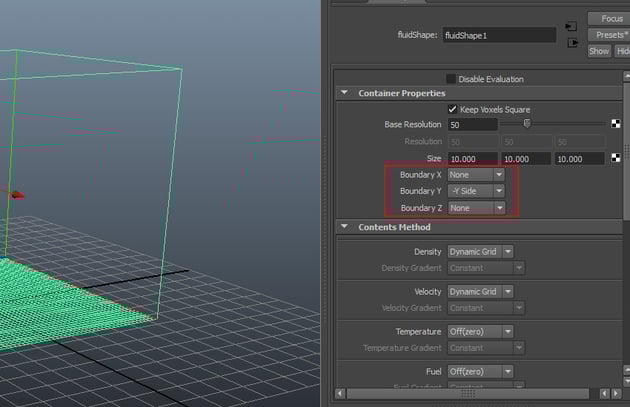Click the Focus button
Screen dimensions: 630x407
612,19
